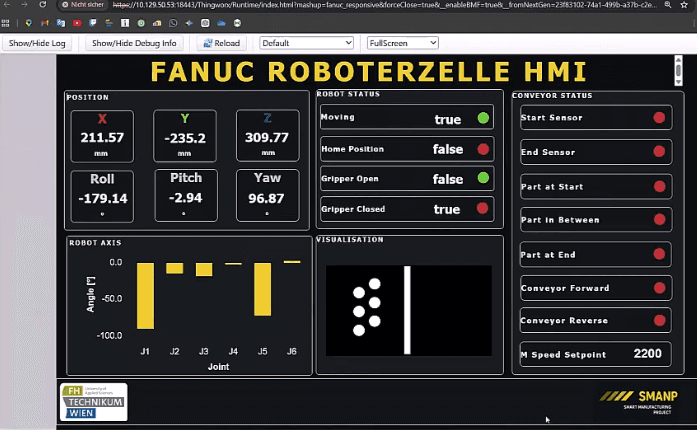Screen dimensions: 697x430
Task: Click the 'true' value in Moving row
Action: click(448, 119)
